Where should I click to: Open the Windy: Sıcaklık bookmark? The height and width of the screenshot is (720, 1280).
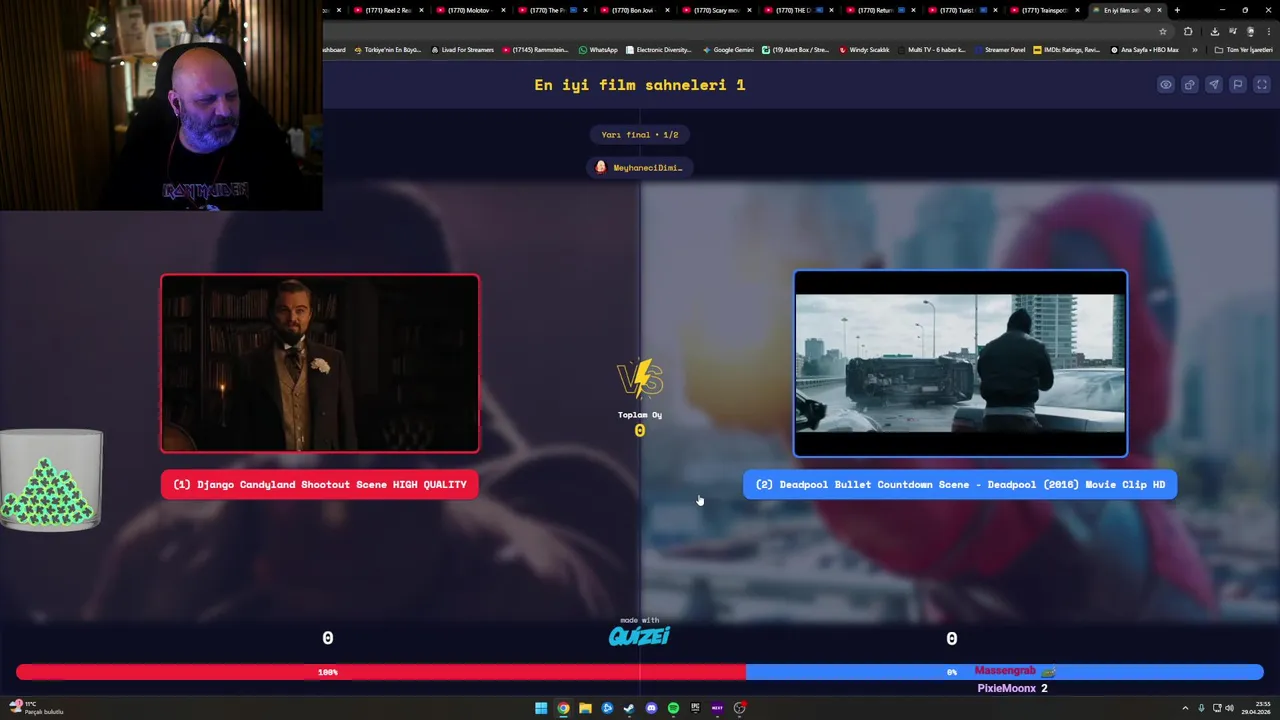(864, 50)
